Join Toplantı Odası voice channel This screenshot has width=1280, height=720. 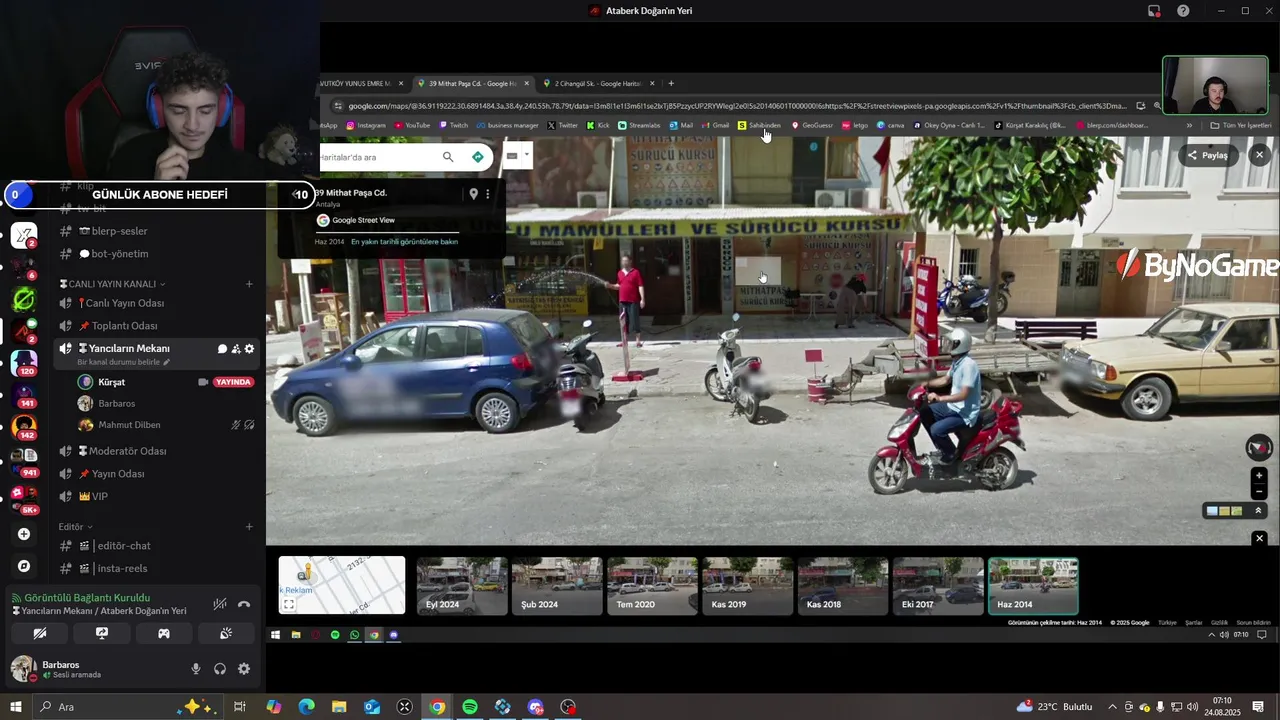tap(156, 326)
